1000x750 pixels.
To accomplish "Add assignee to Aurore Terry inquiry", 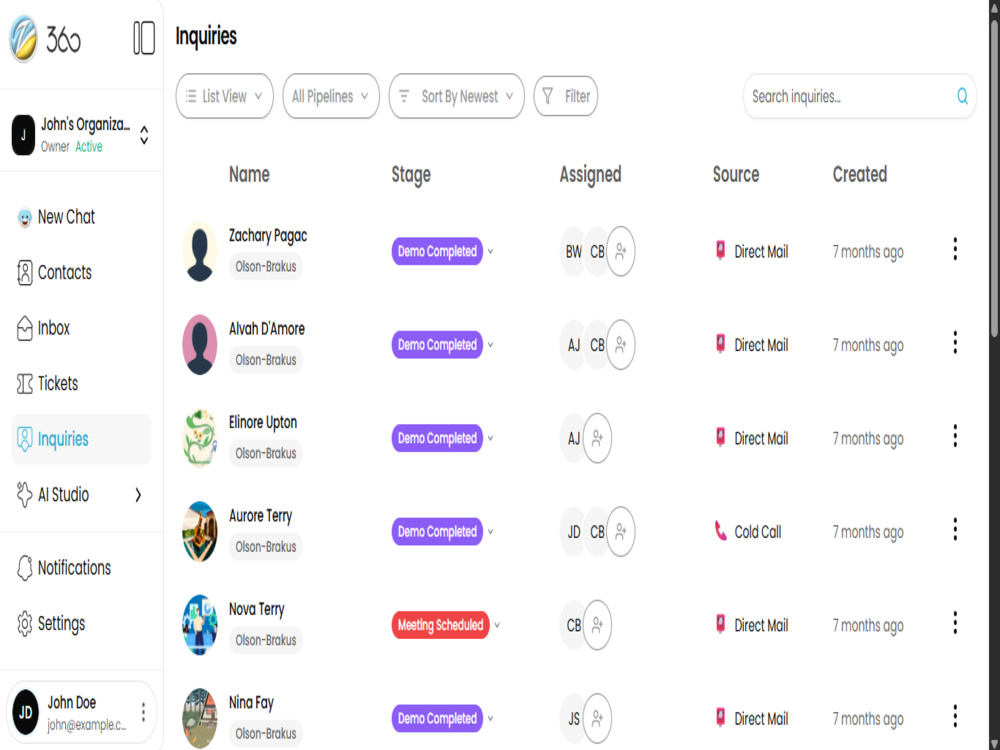I will pos(621,532).
